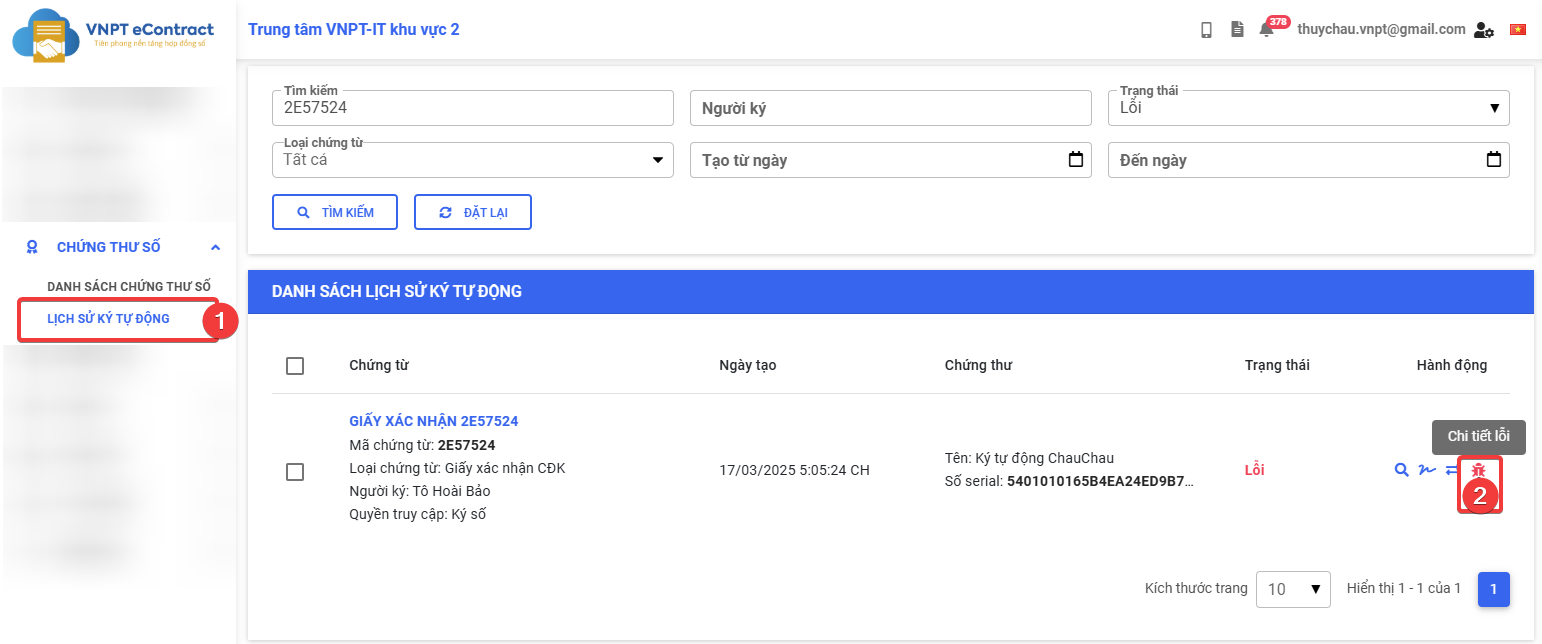Click DANH SÁCH LỊCH SỬ KÝ TỰ ĐỘNG heading
The image size is (1542, 644).
(397, 292)
